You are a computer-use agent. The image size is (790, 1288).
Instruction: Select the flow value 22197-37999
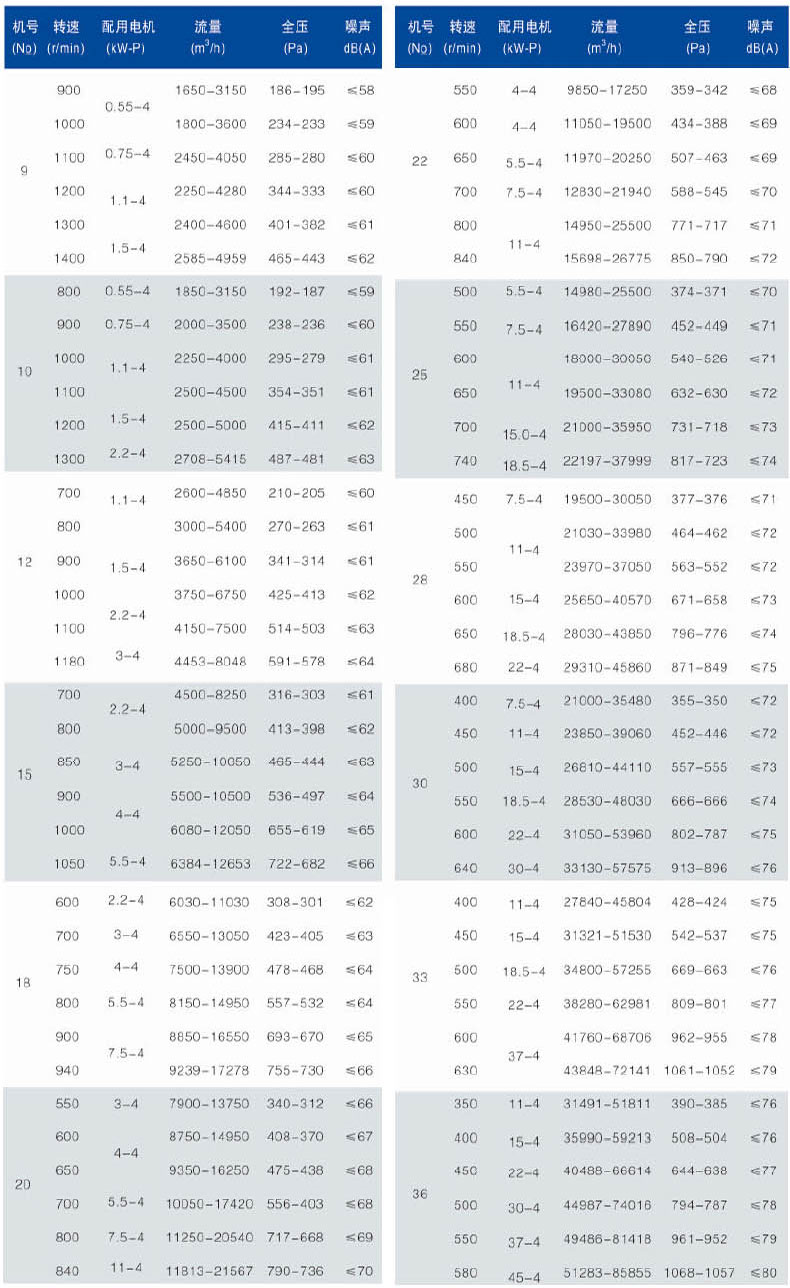[x=608, y=461]
